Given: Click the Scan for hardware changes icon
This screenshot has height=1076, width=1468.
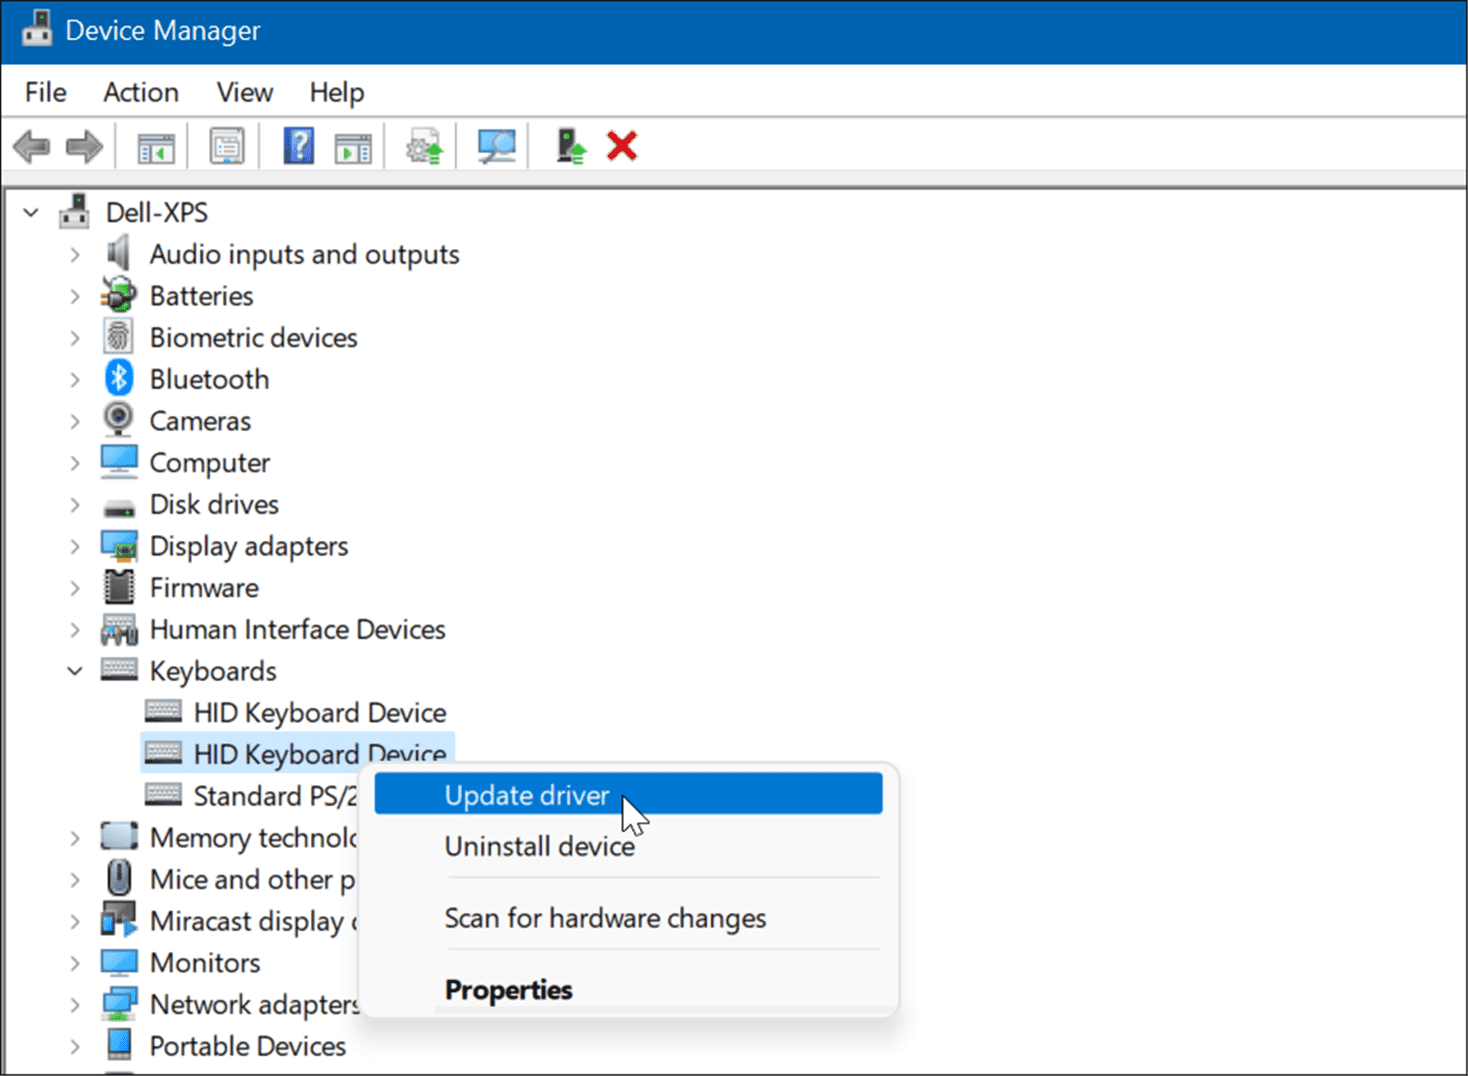Looking at the screenshot, I should point(495,146).
